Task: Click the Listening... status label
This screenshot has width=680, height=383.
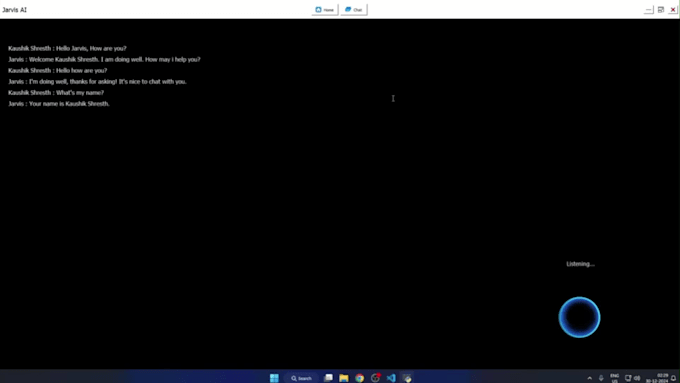Action: (580, 264)
